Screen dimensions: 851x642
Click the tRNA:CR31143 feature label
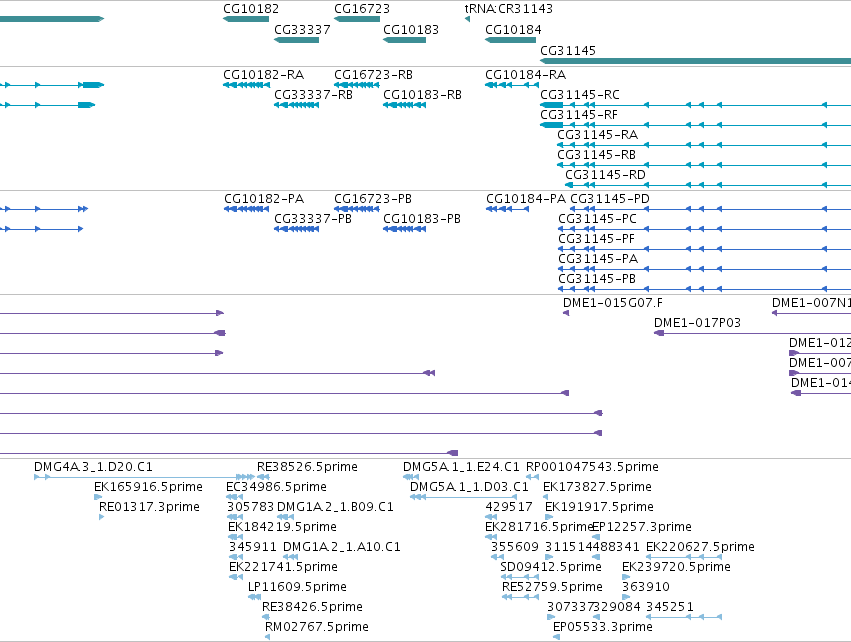click(x=509, y=9)
